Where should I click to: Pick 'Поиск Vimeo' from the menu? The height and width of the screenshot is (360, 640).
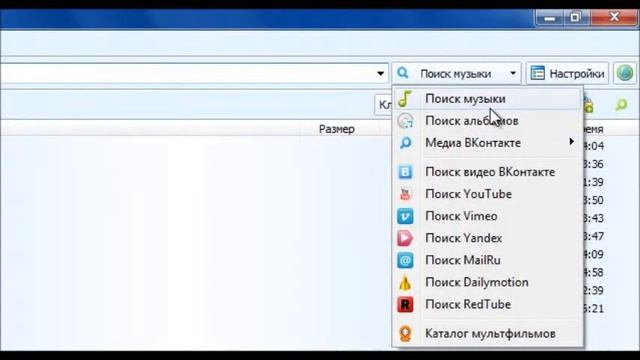click(x=487, y=216)
